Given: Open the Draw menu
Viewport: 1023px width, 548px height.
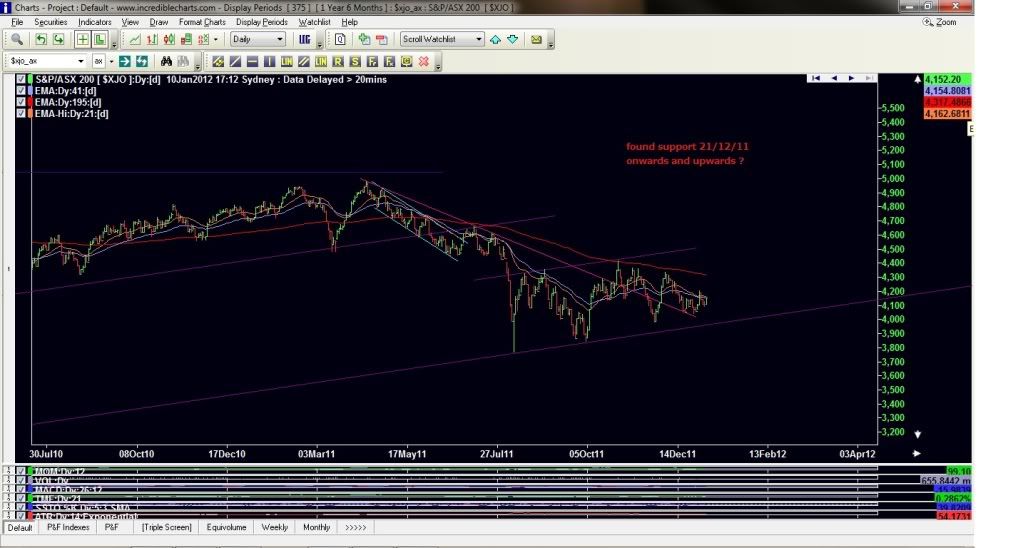Looking at the screenshot, I should 159,22.
